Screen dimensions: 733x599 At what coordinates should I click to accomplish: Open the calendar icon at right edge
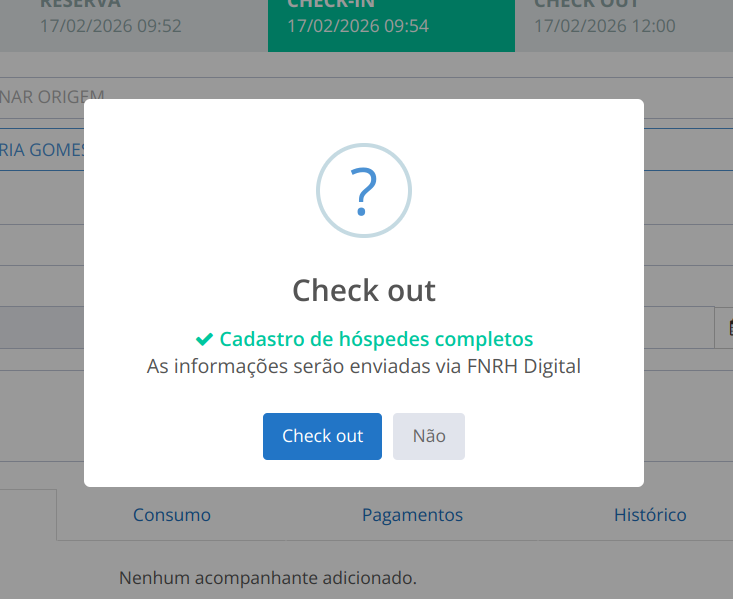(728, 327)
